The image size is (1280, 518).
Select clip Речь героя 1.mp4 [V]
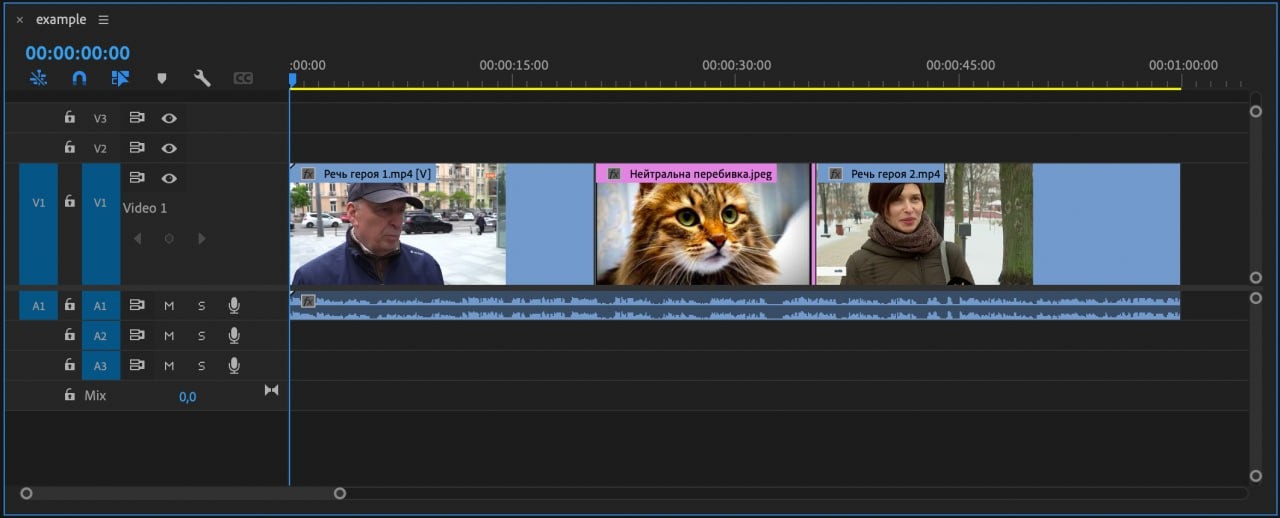point(441,224)
